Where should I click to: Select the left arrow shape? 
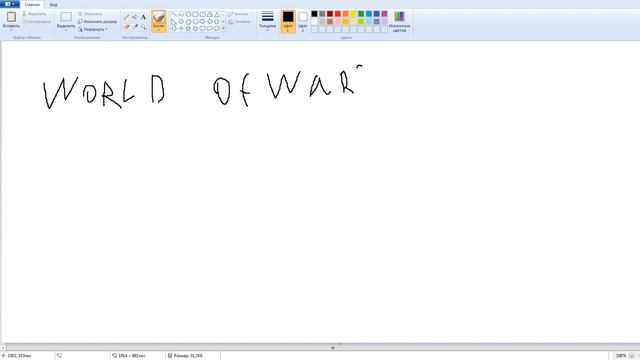point(210,22)
